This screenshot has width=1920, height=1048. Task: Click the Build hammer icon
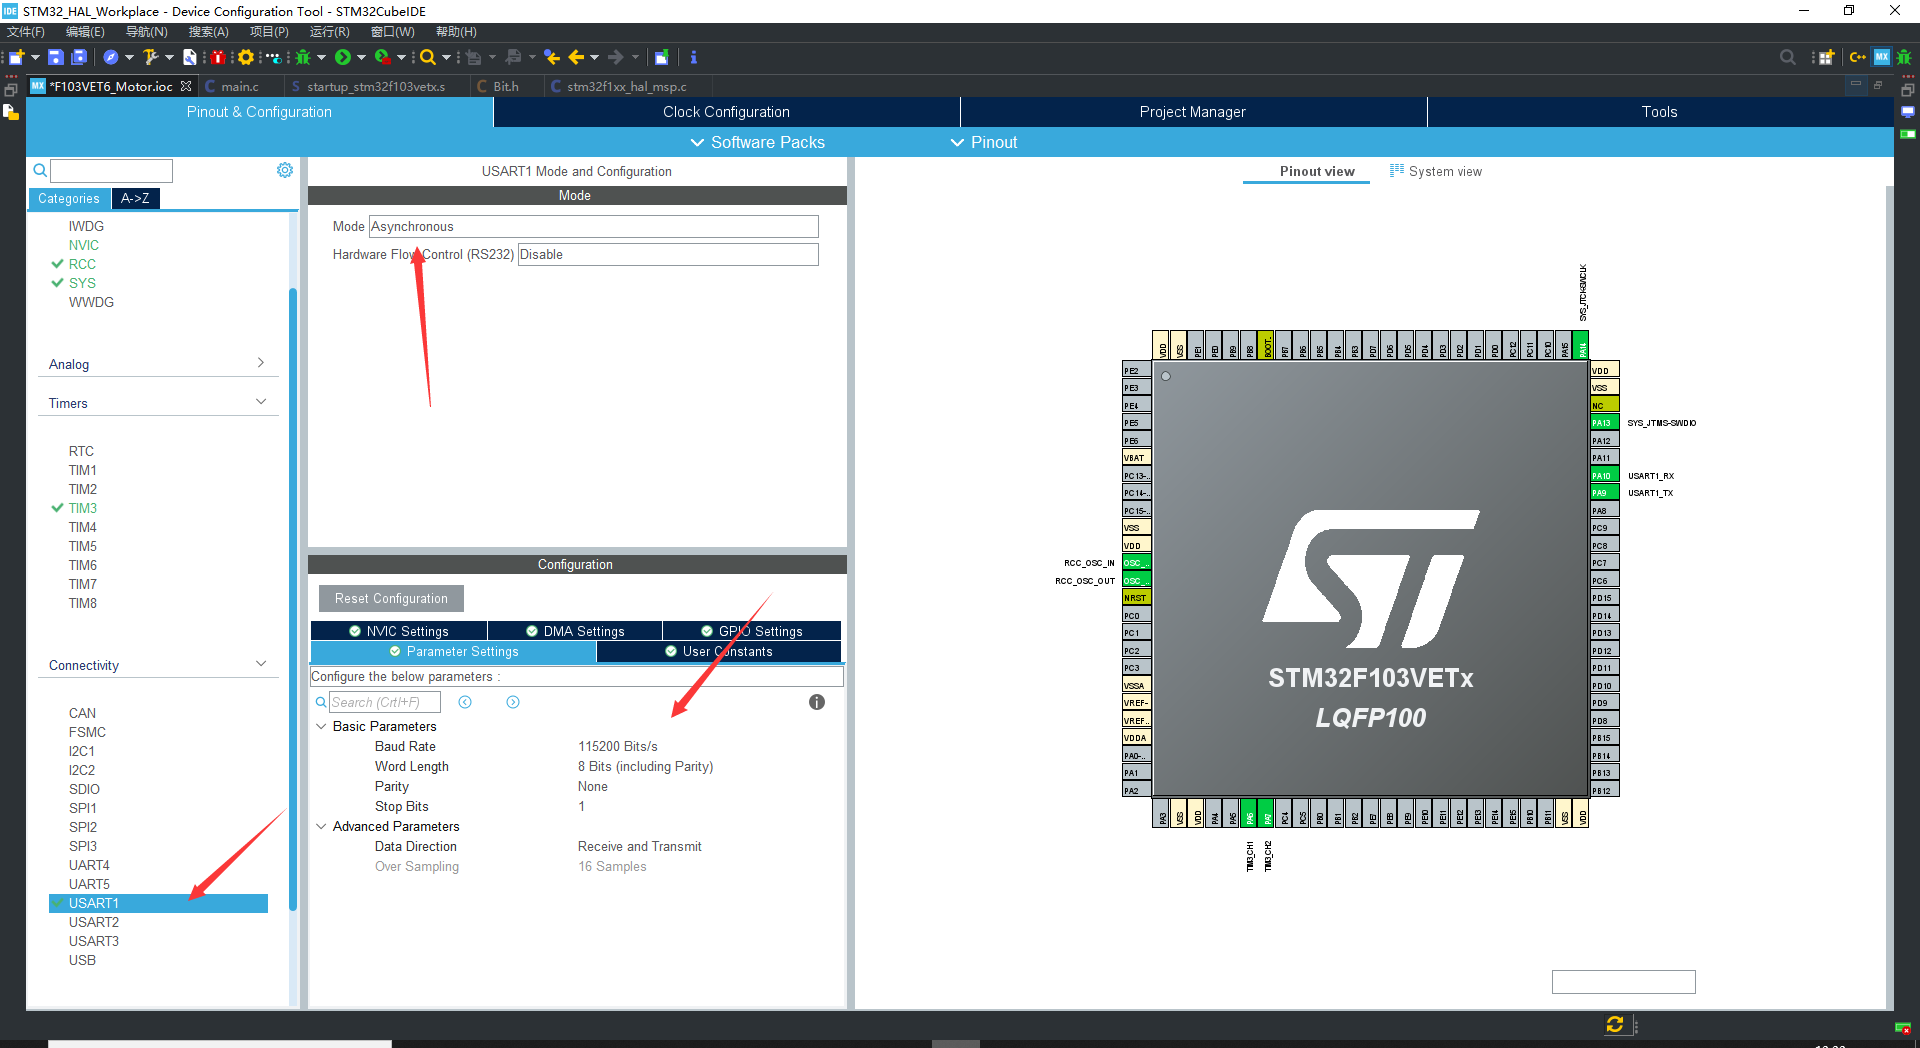pyautogui.click(x=150, y=57)
